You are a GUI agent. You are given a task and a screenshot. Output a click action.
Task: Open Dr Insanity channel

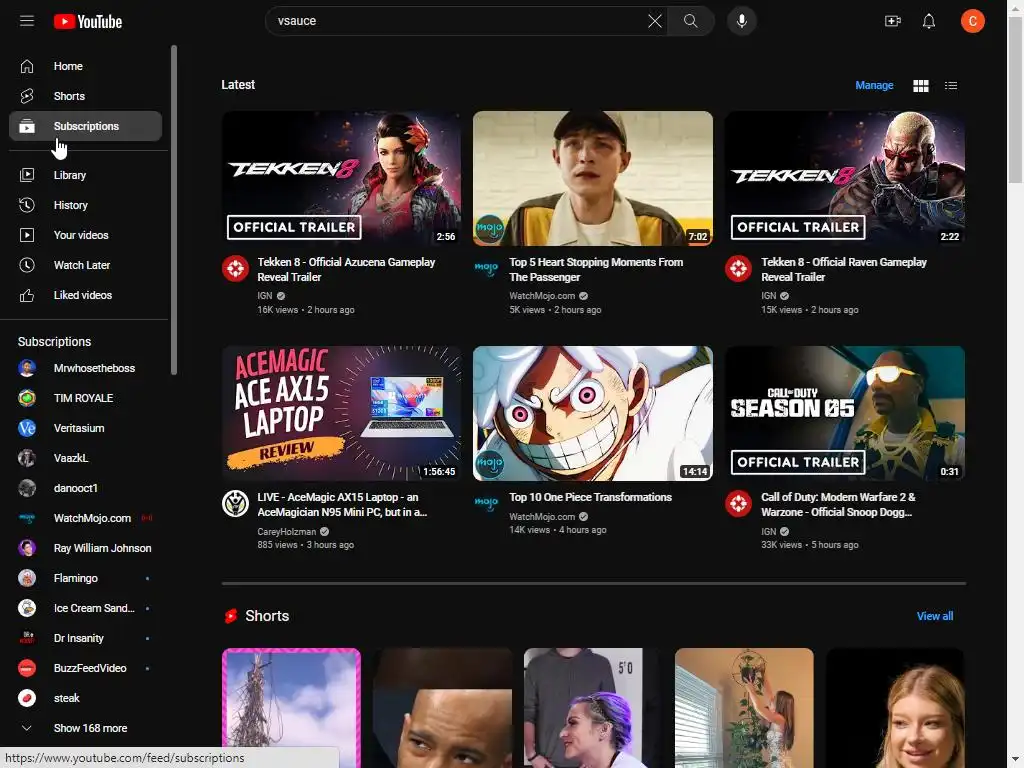86,639
